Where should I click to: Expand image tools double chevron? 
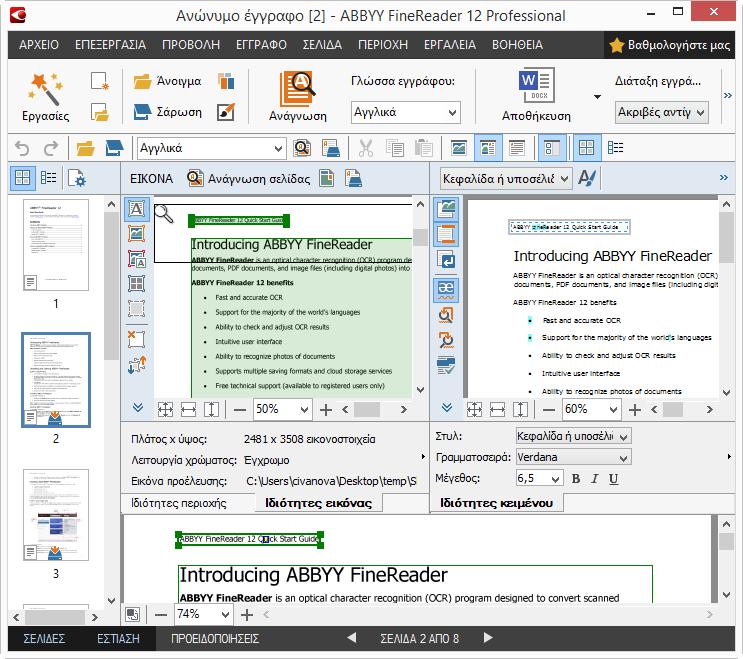click(138, 408)
